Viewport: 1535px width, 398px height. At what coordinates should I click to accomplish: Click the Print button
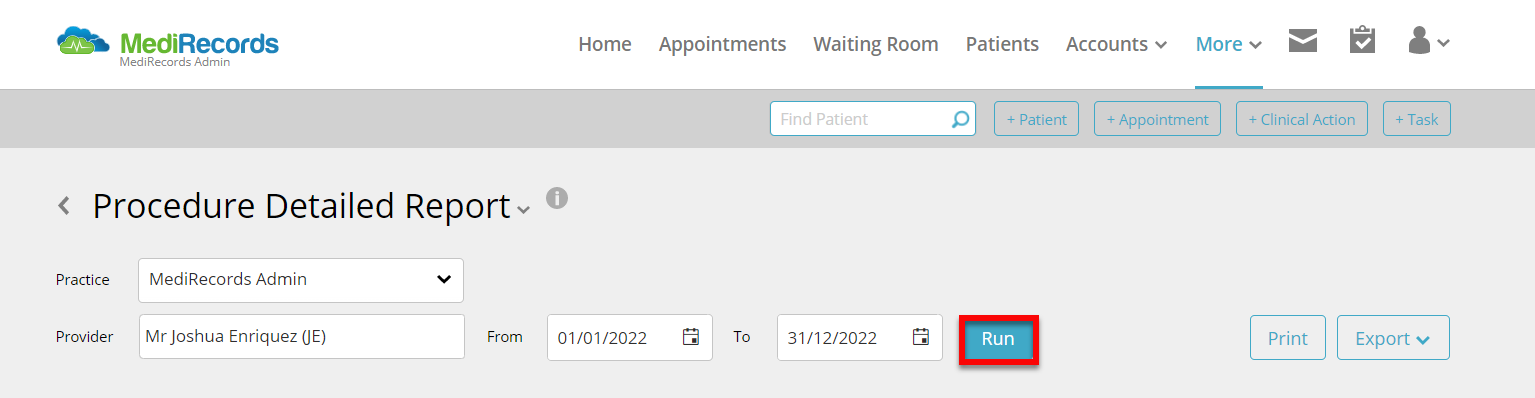tap(1288, 338)
